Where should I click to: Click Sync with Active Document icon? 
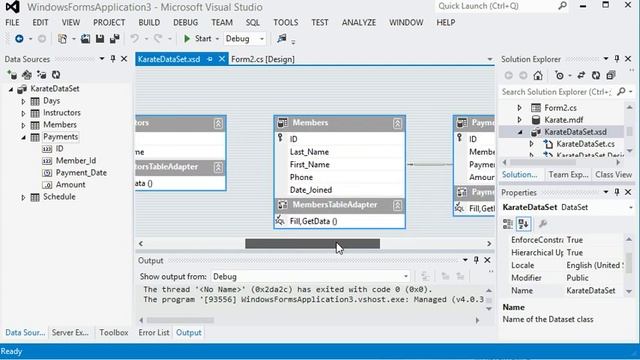coord(581,76)
